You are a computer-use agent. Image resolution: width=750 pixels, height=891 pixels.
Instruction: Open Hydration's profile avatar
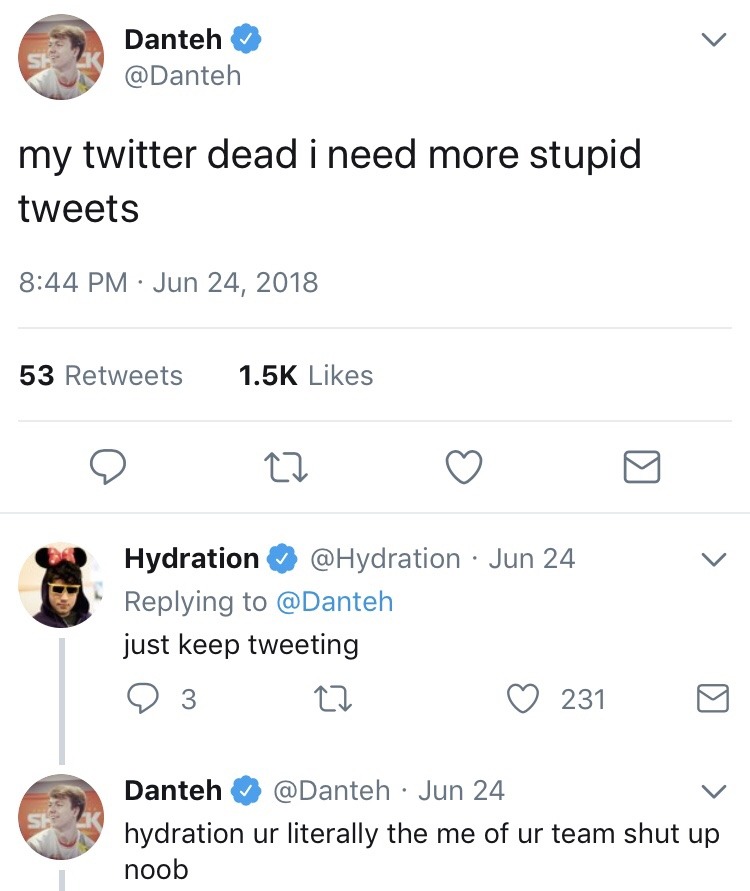coord(61,586)
